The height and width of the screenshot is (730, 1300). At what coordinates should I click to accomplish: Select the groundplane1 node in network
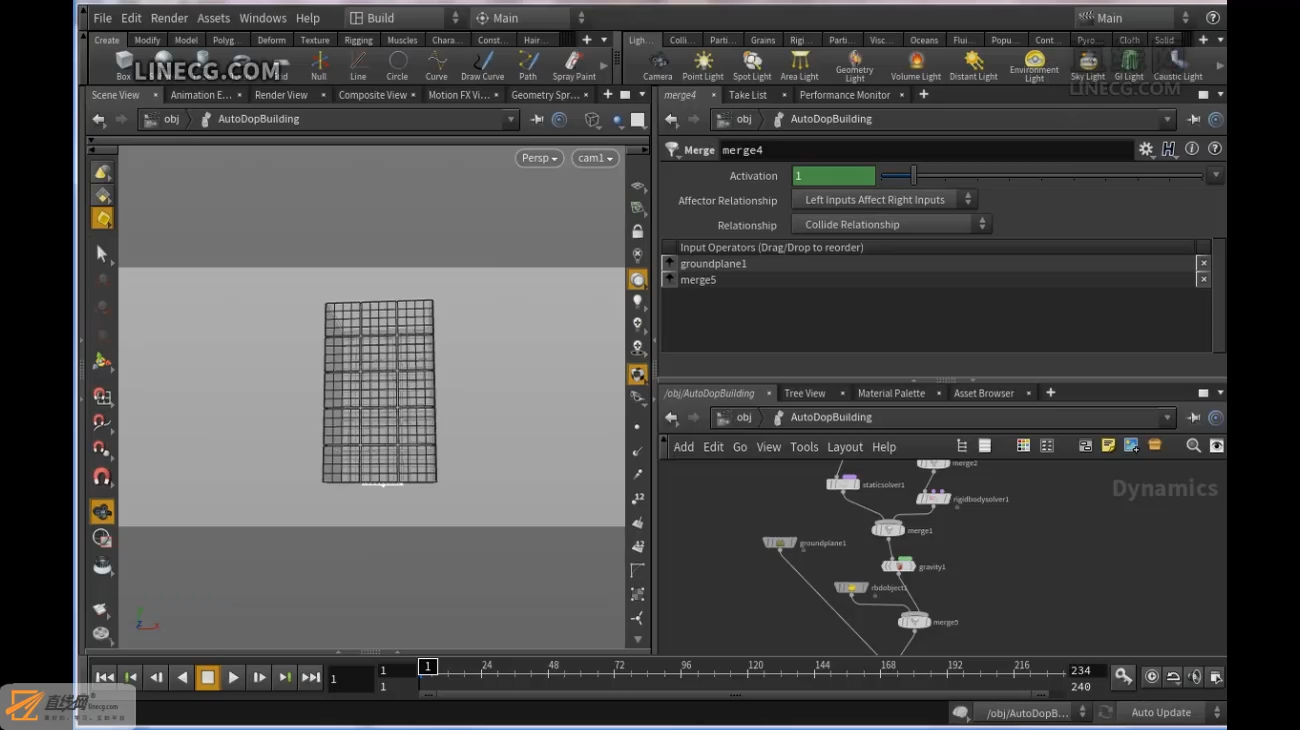click(x=780, y=543)
